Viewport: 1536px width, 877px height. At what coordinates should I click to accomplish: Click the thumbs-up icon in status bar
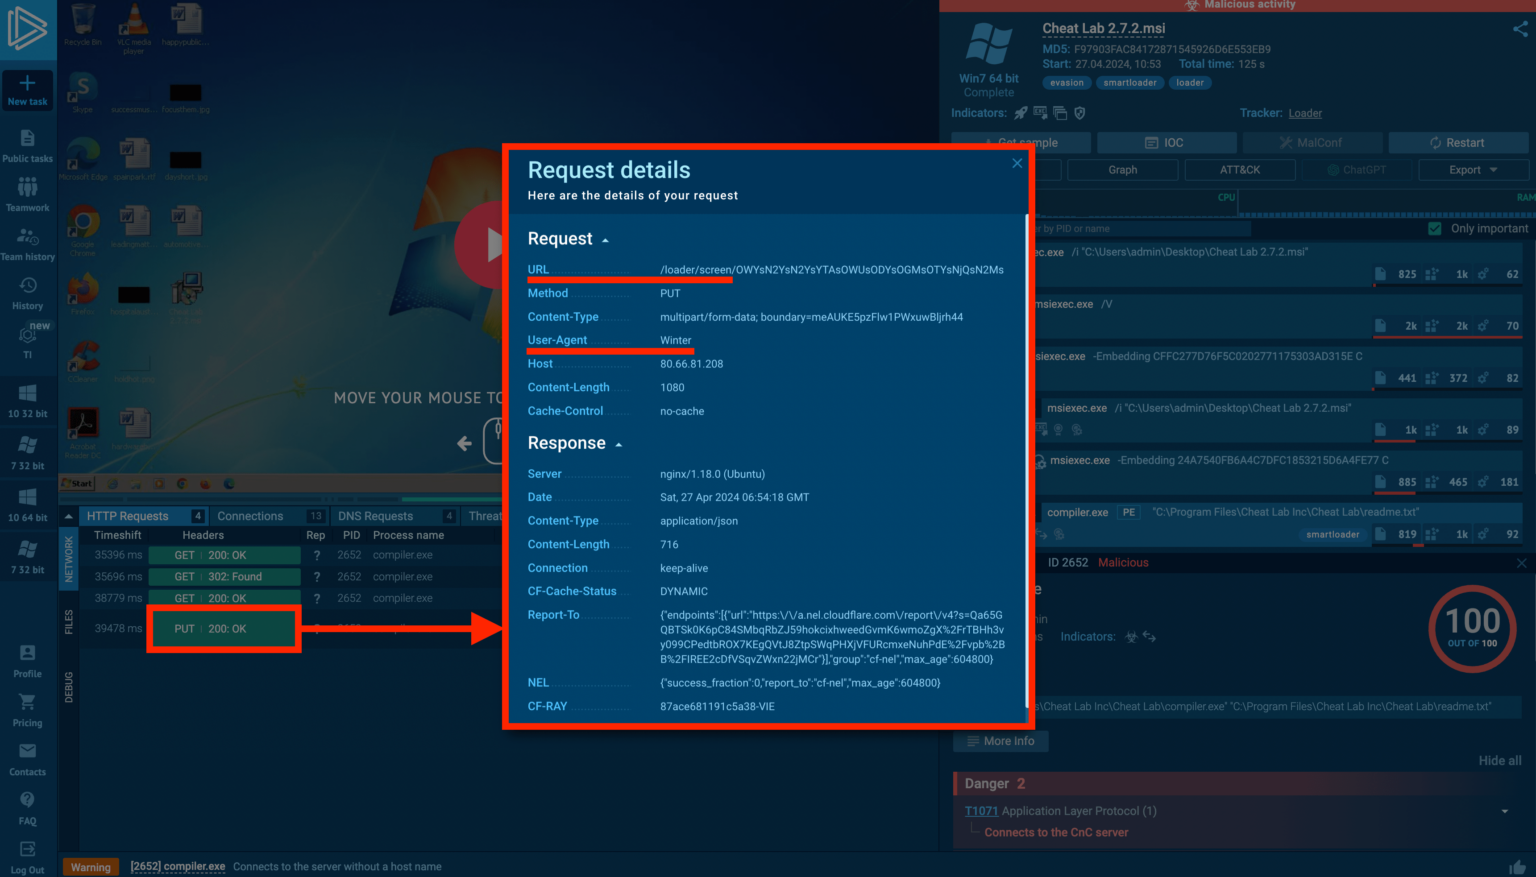[1518, 867]
